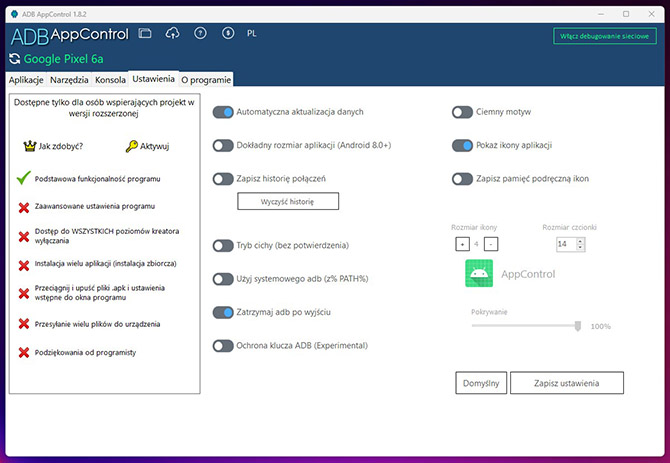Click the Google Pixel 6a device name
This screenshot has height=463, width=670.
point(64,59)
